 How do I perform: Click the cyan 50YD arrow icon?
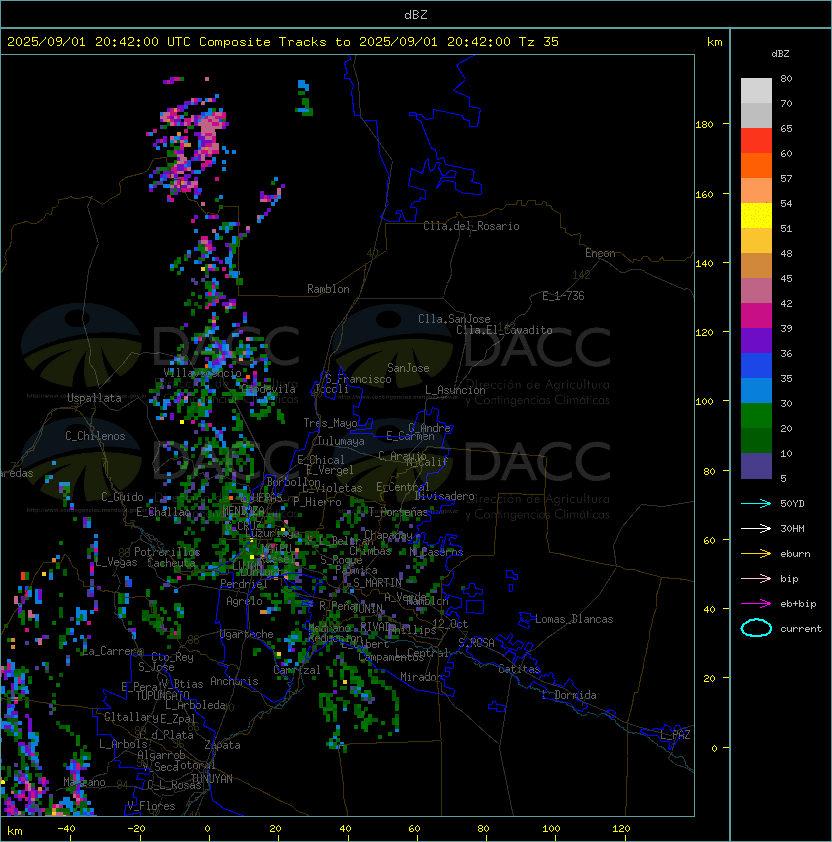(x=756, y=503)
